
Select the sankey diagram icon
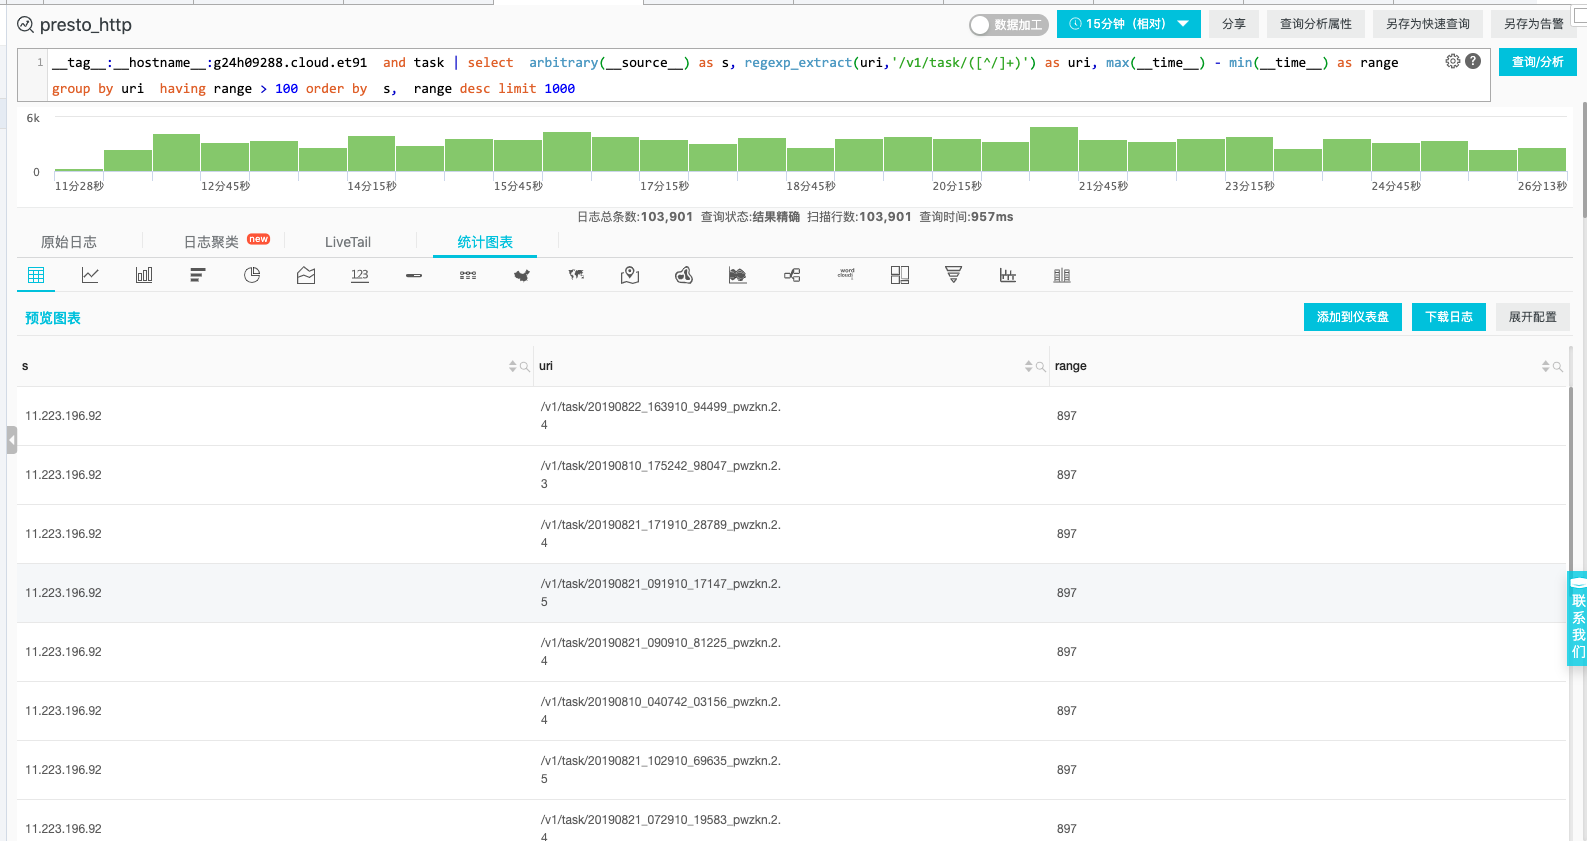tap(792, 275)
